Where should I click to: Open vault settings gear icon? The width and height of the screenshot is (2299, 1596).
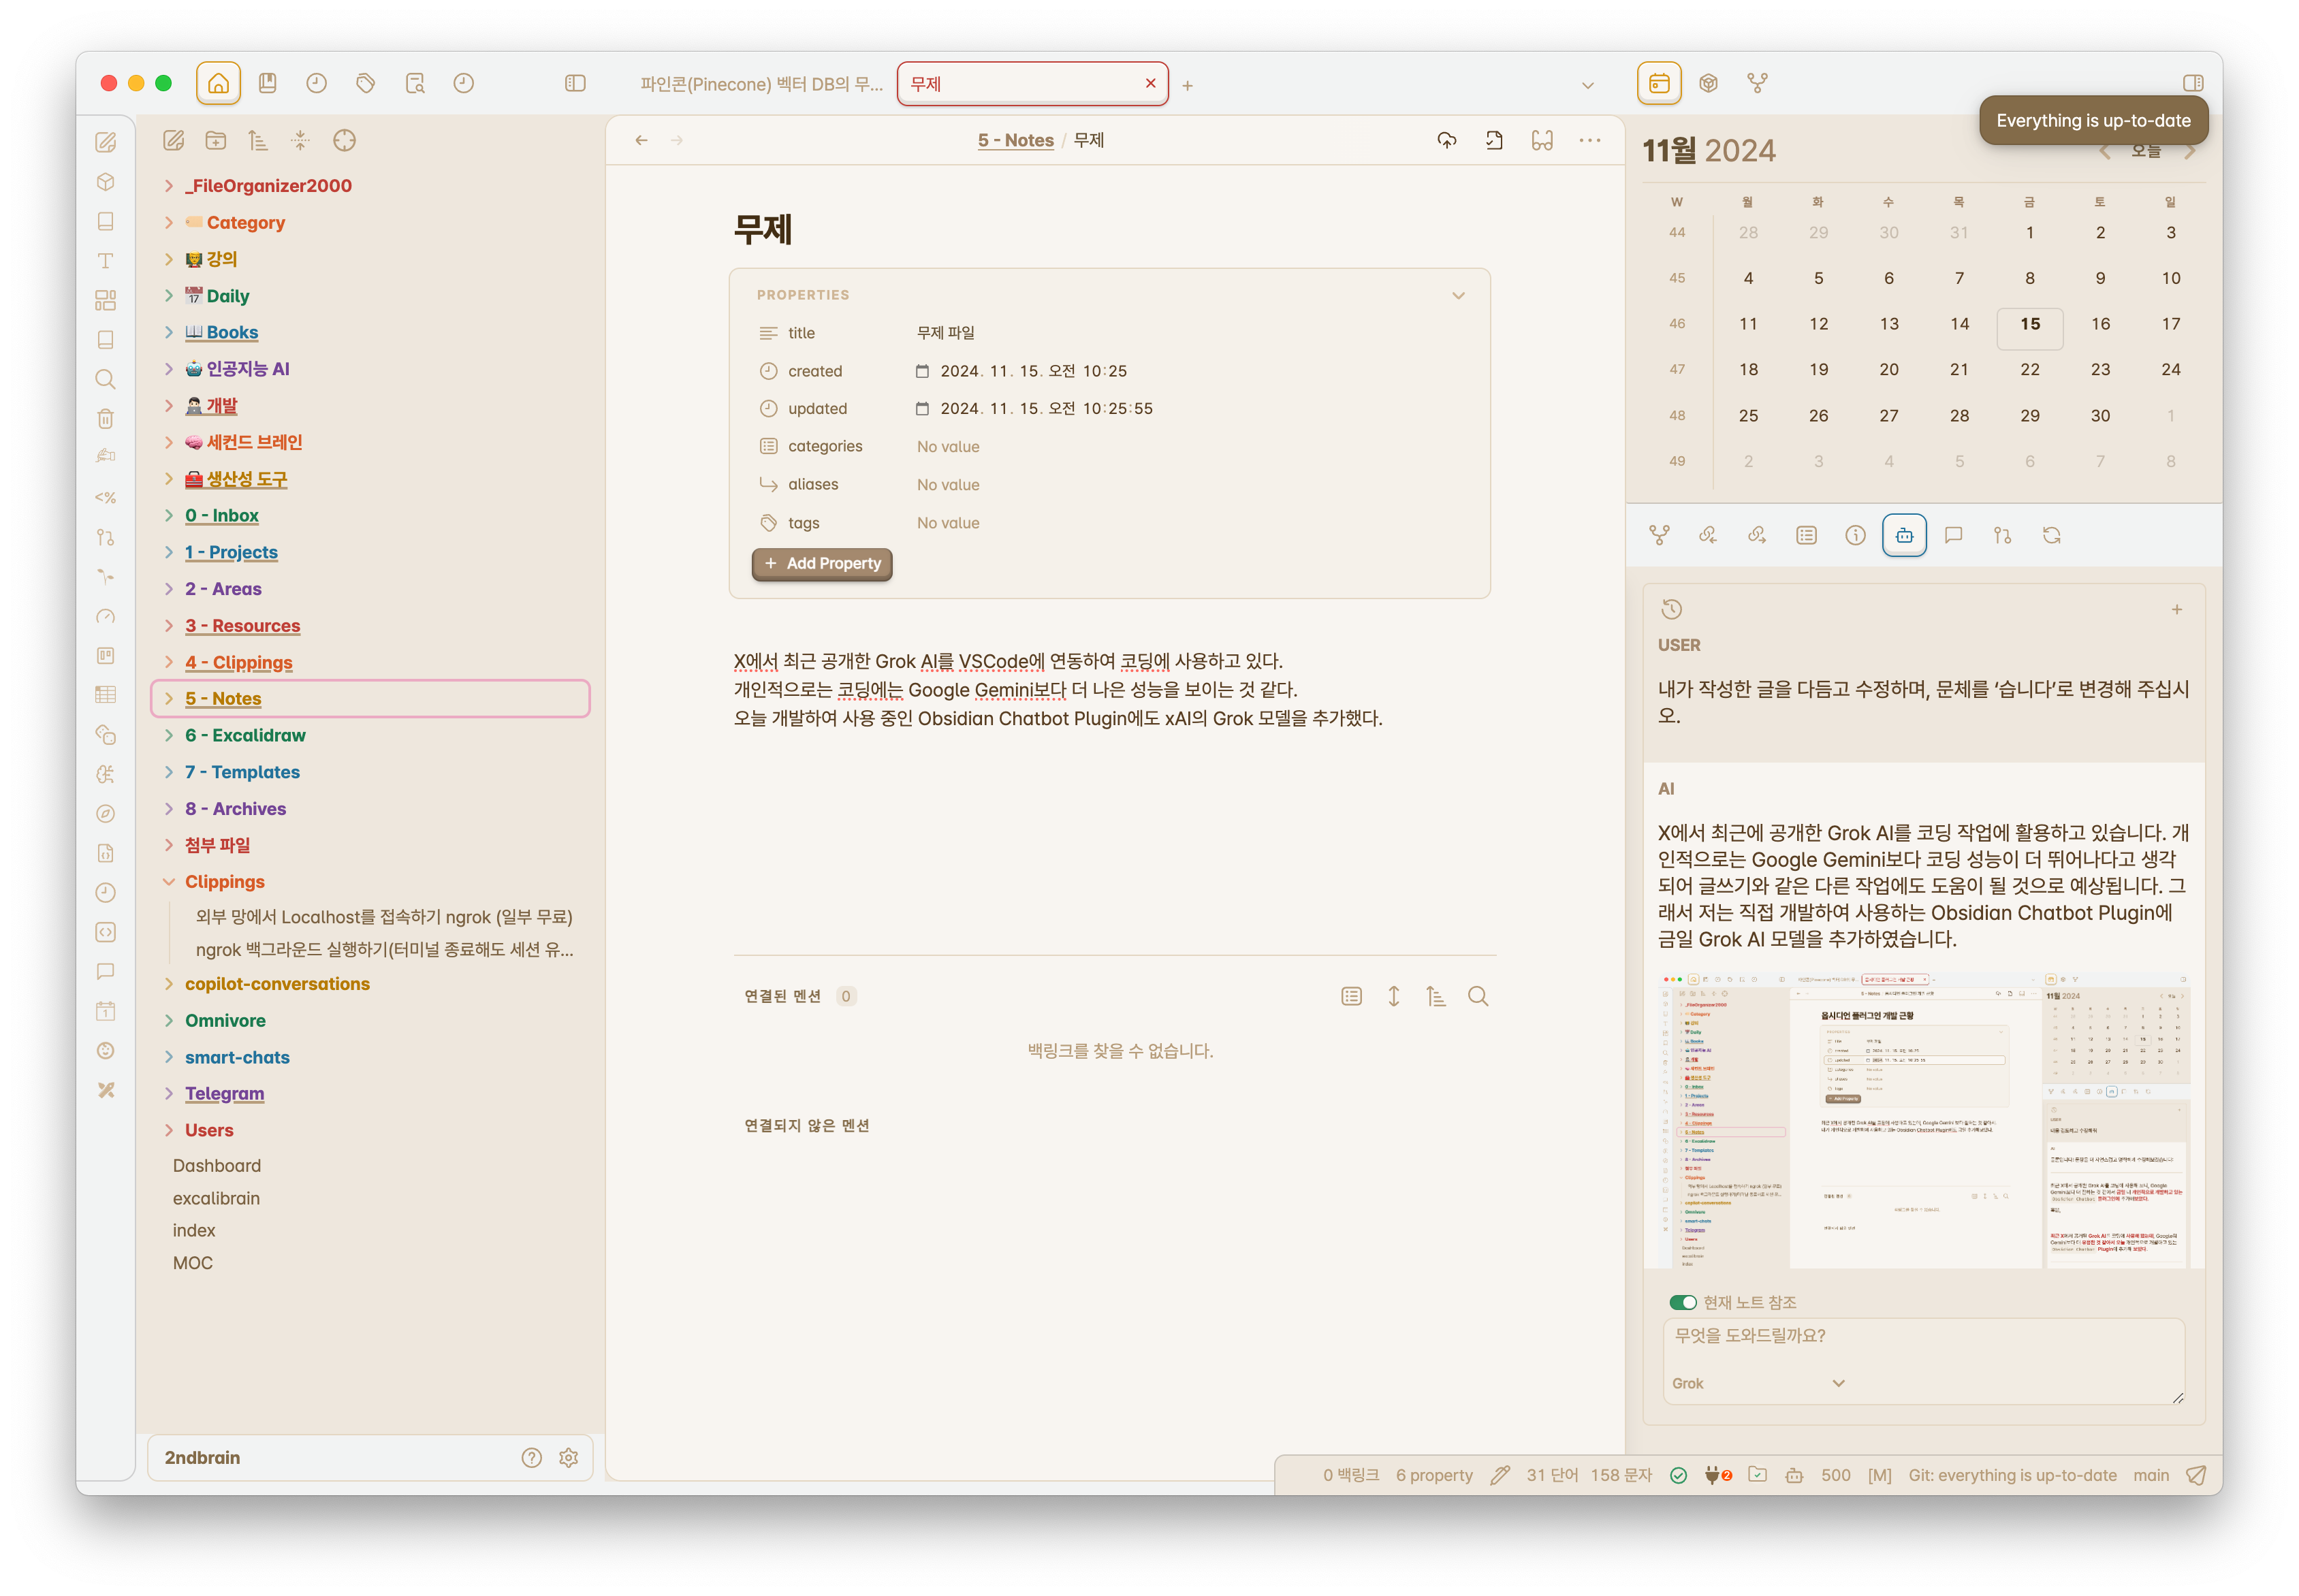coord(568,1458)
